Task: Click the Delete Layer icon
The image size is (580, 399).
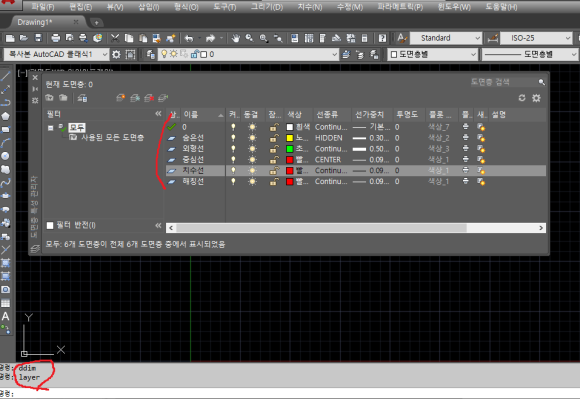Action: click(x=149, y=98)
